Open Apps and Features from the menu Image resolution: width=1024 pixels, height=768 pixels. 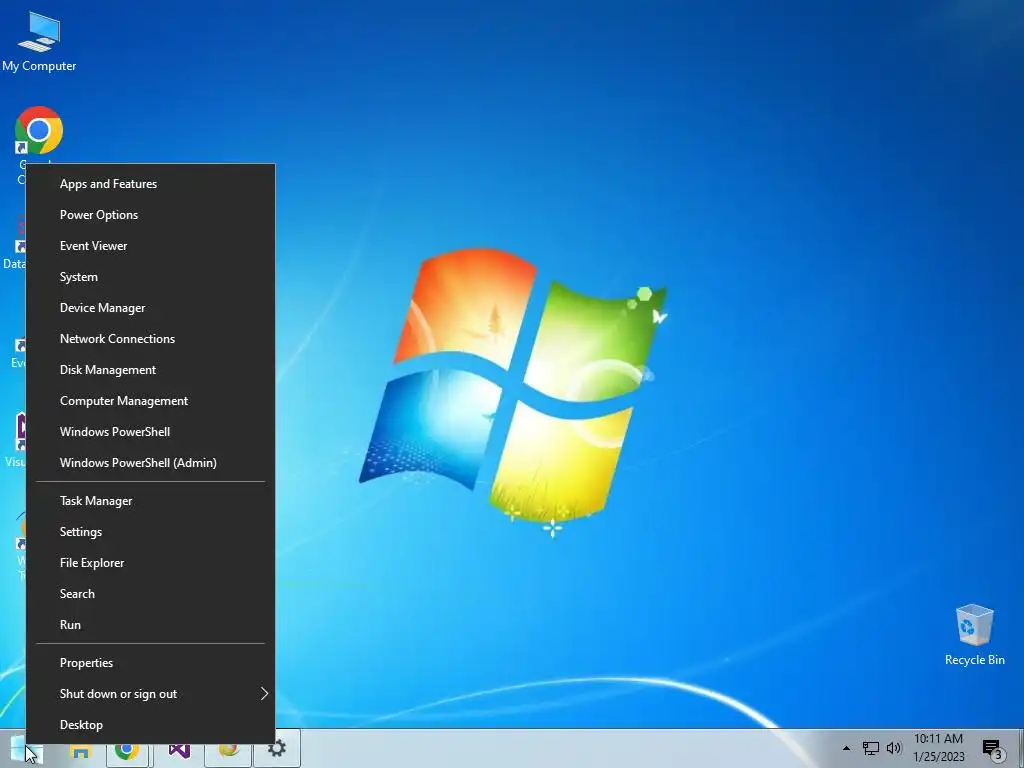pos(150,184)
